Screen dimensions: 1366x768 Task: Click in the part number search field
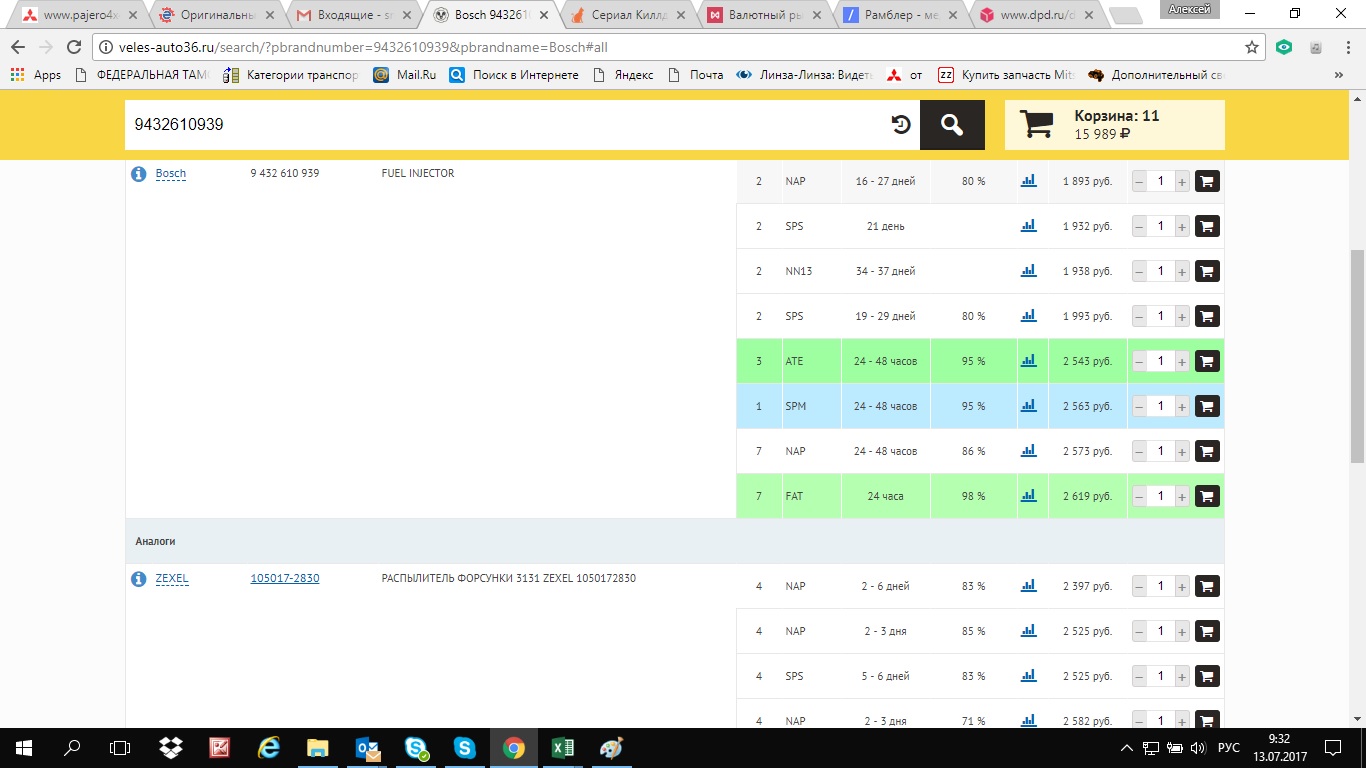point(500,125)
